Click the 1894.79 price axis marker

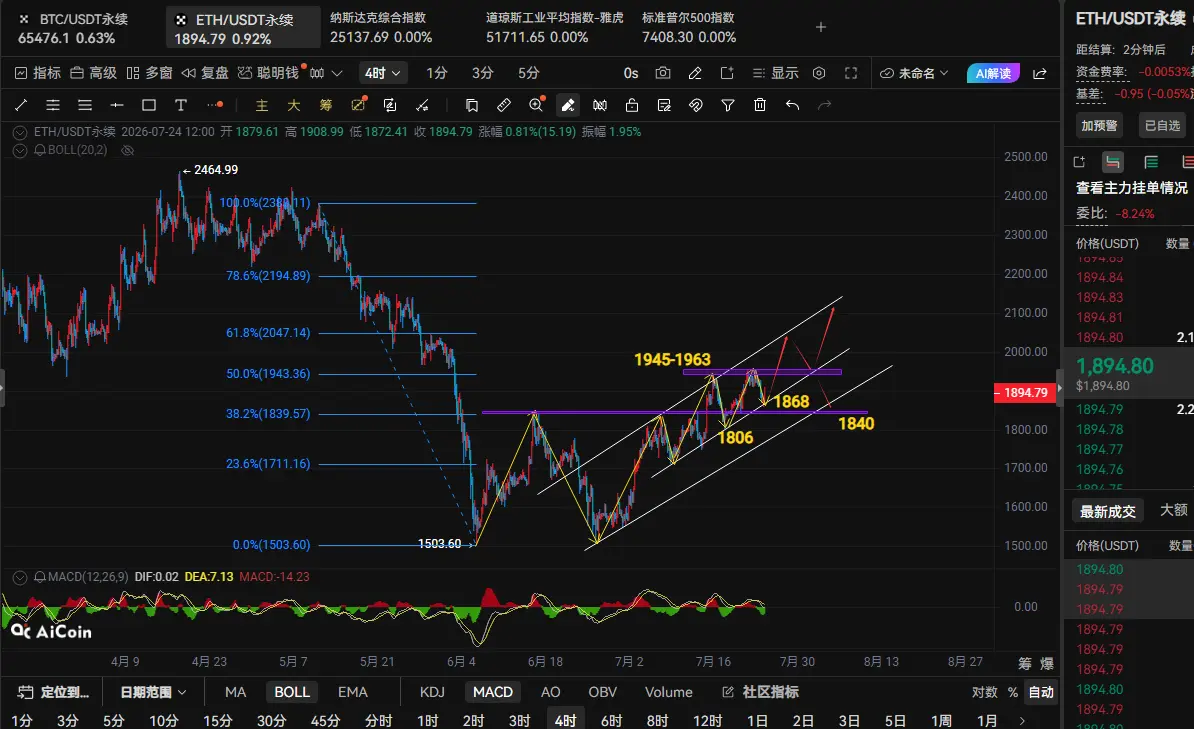click(1024, 392)
